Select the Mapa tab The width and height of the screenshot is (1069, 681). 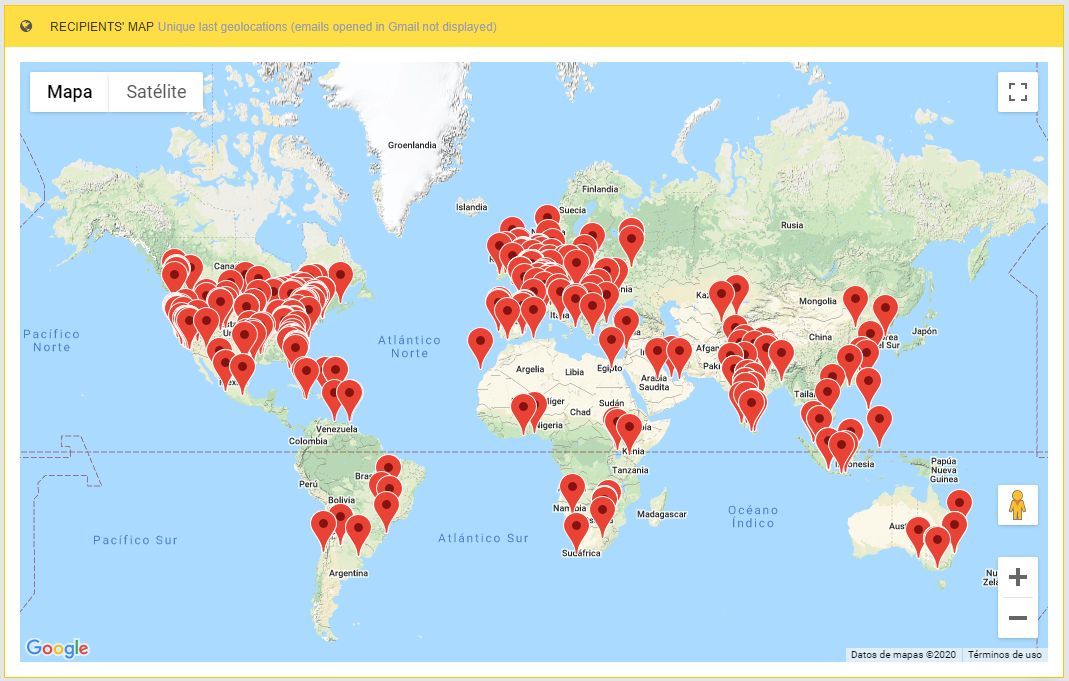[68, 91]
